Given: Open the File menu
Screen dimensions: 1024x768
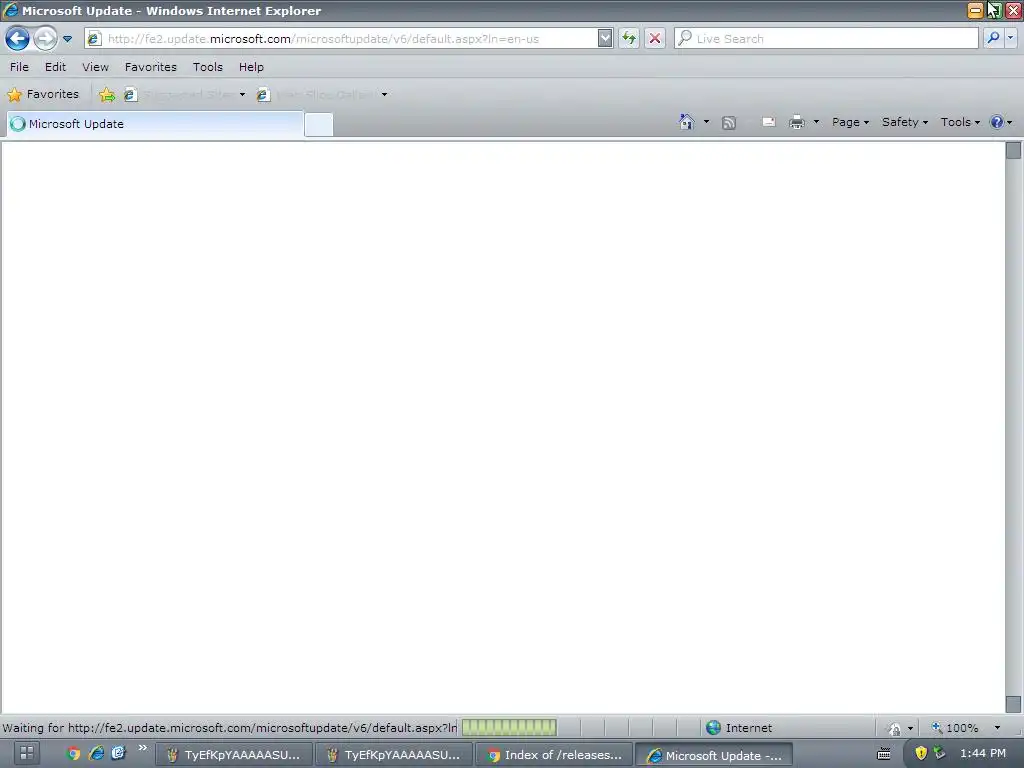Looking at the screenshot, I should (19, 67).
